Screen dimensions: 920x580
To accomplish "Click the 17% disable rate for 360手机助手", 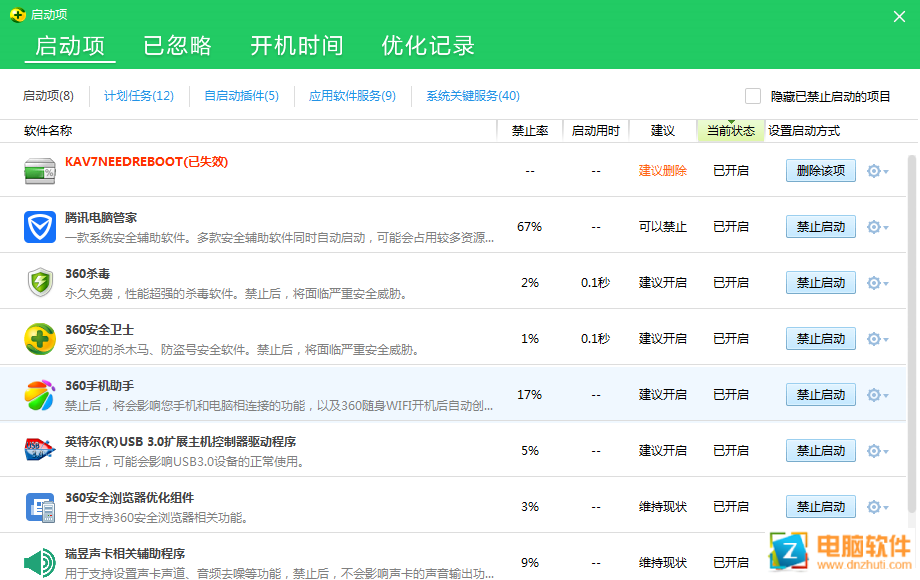I will (529, 395).
